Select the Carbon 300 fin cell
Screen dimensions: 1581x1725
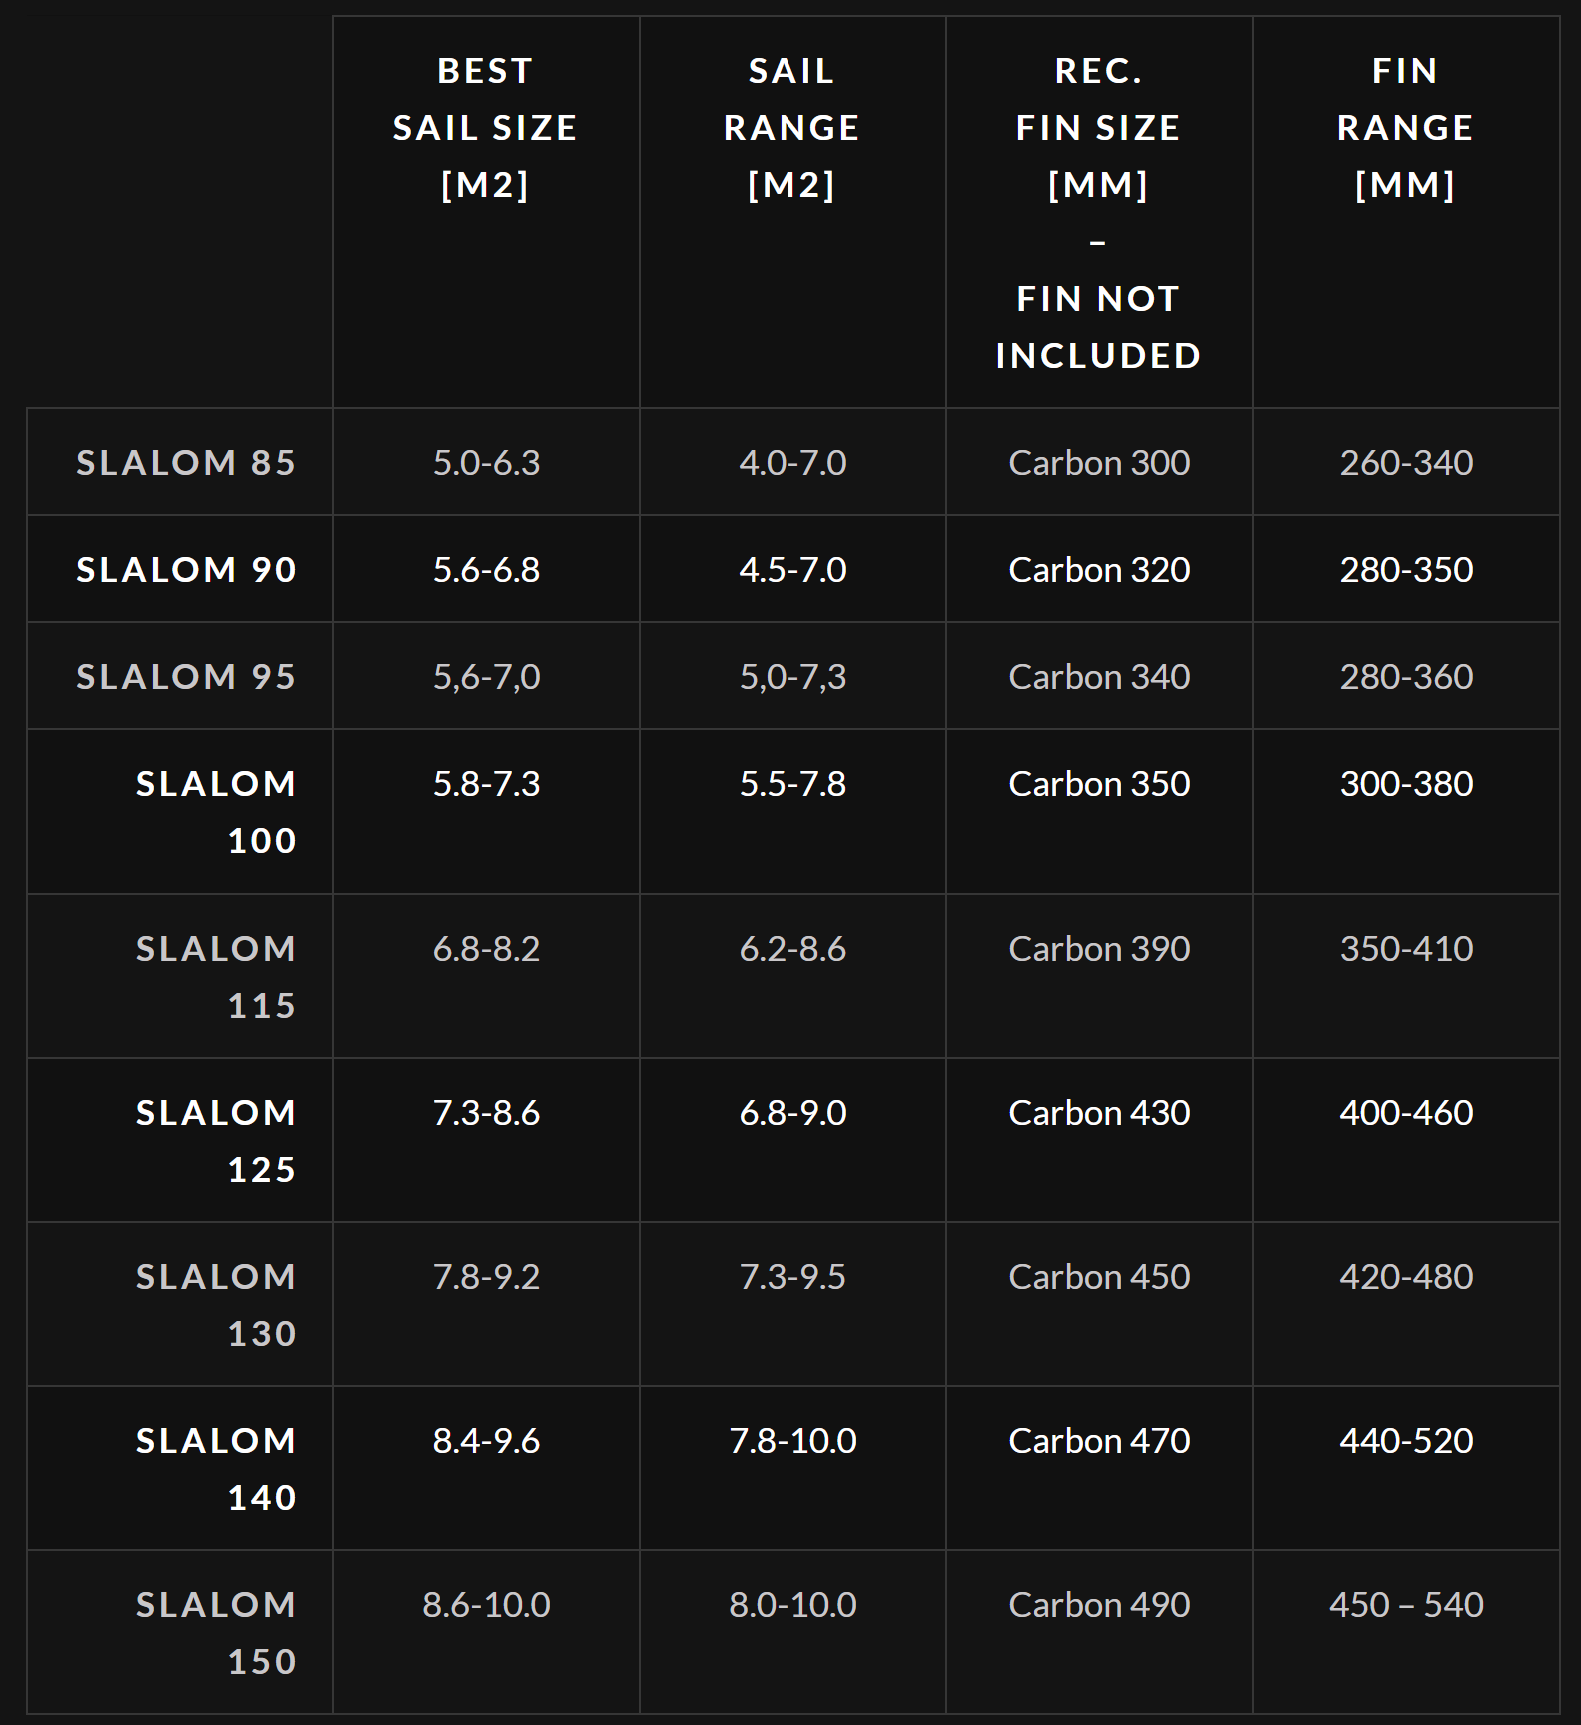click(x=1099, y=462)
